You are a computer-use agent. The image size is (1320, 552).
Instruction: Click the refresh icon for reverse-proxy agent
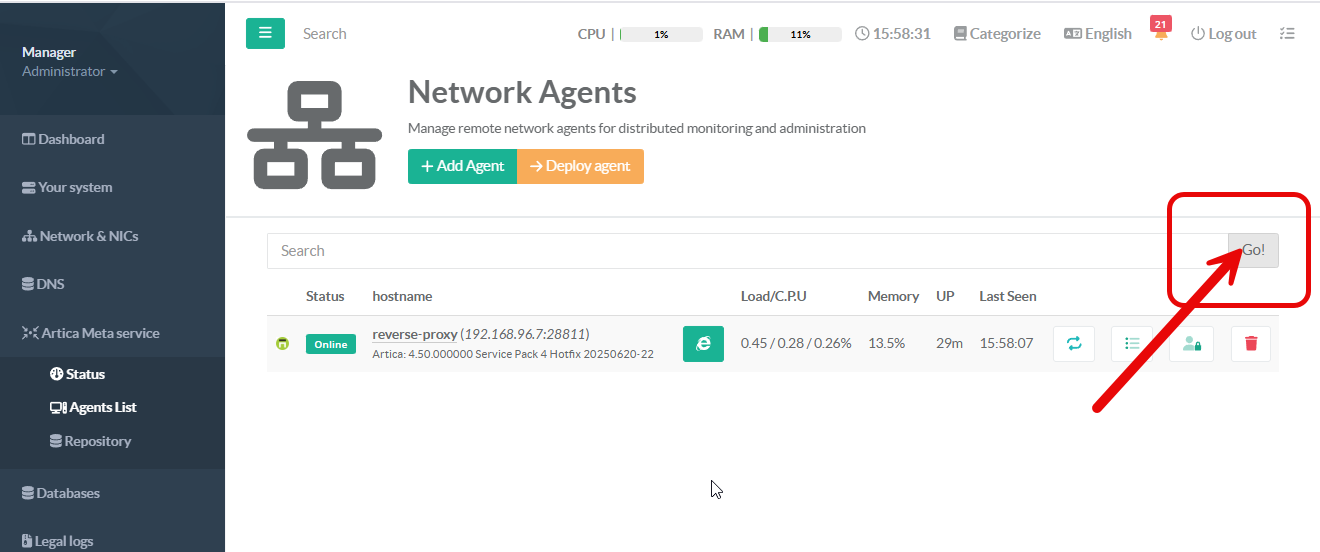(1074, 343)
